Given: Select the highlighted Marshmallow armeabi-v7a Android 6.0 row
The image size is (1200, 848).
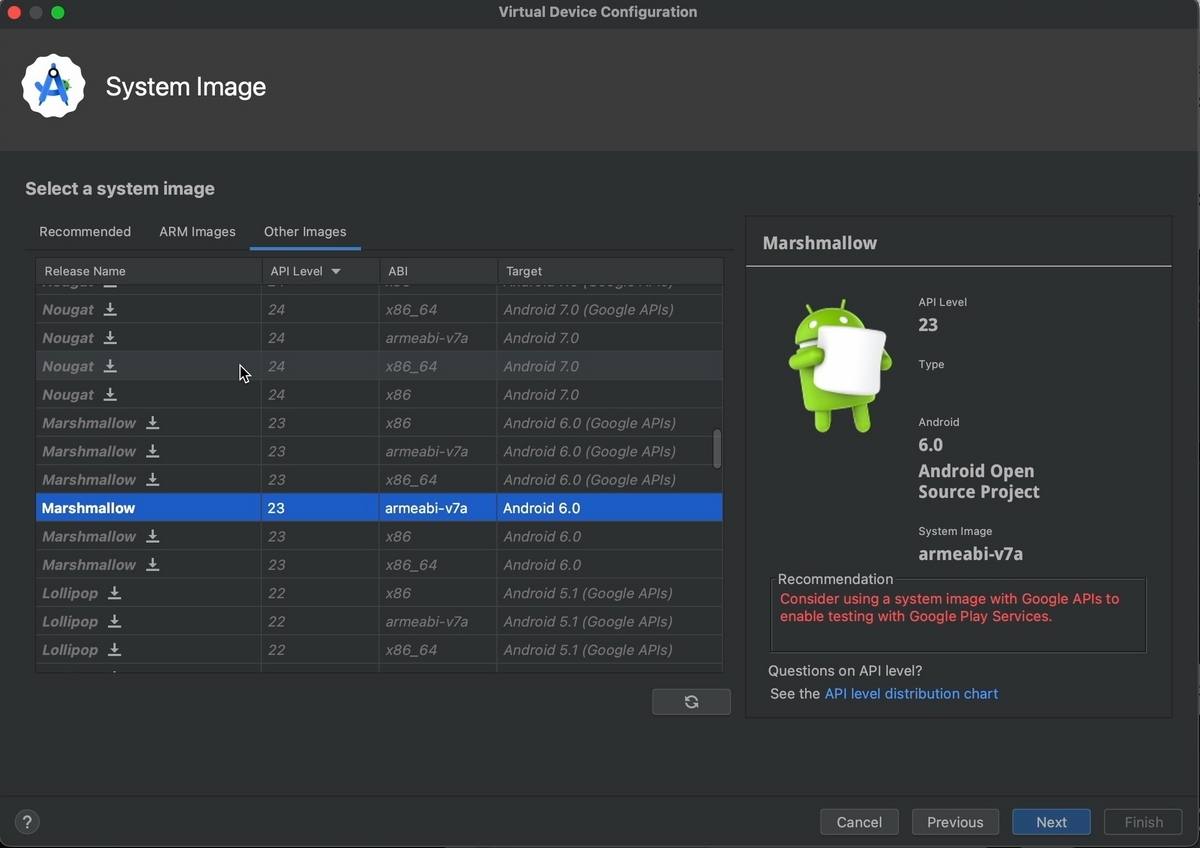Looking at the screenshot, I should click(x=379, y=508).
